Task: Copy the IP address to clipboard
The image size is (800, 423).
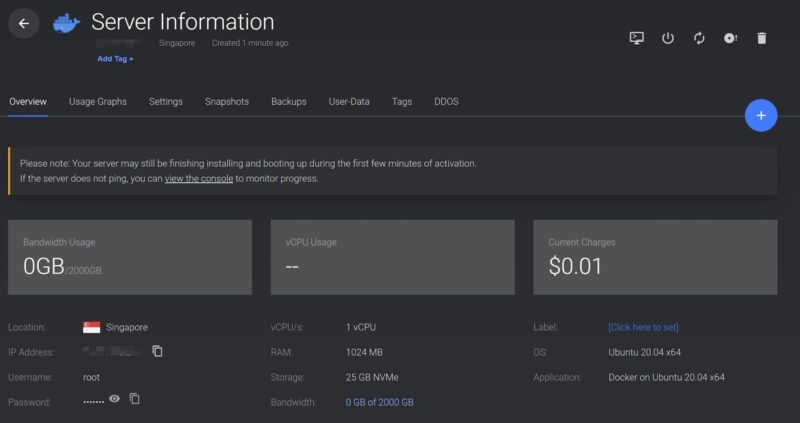Action: point(157,351)
